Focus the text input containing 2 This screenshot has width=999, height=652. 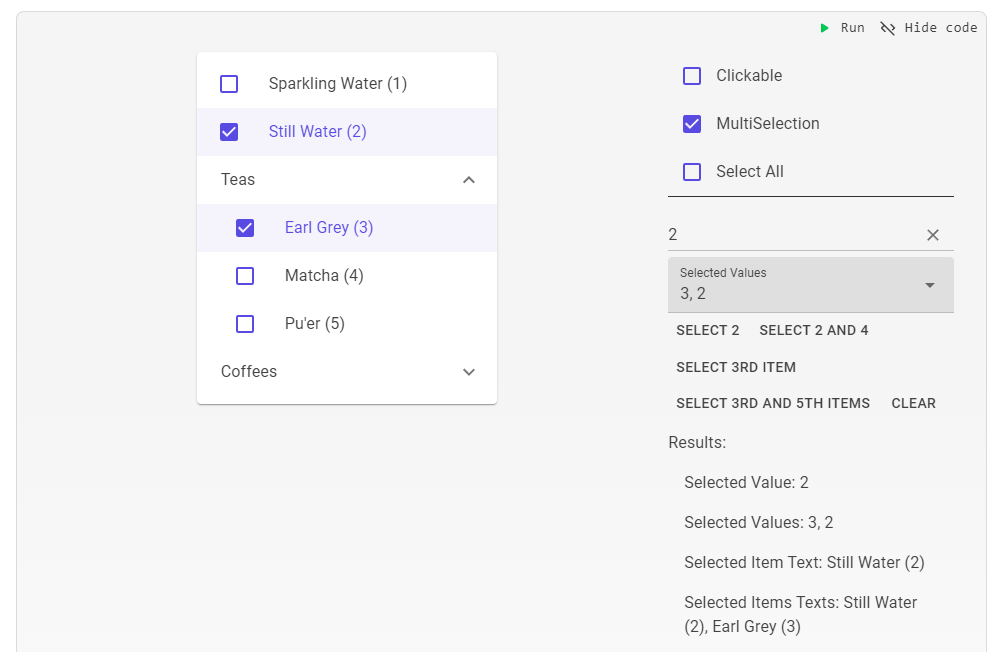pos(790,235)
